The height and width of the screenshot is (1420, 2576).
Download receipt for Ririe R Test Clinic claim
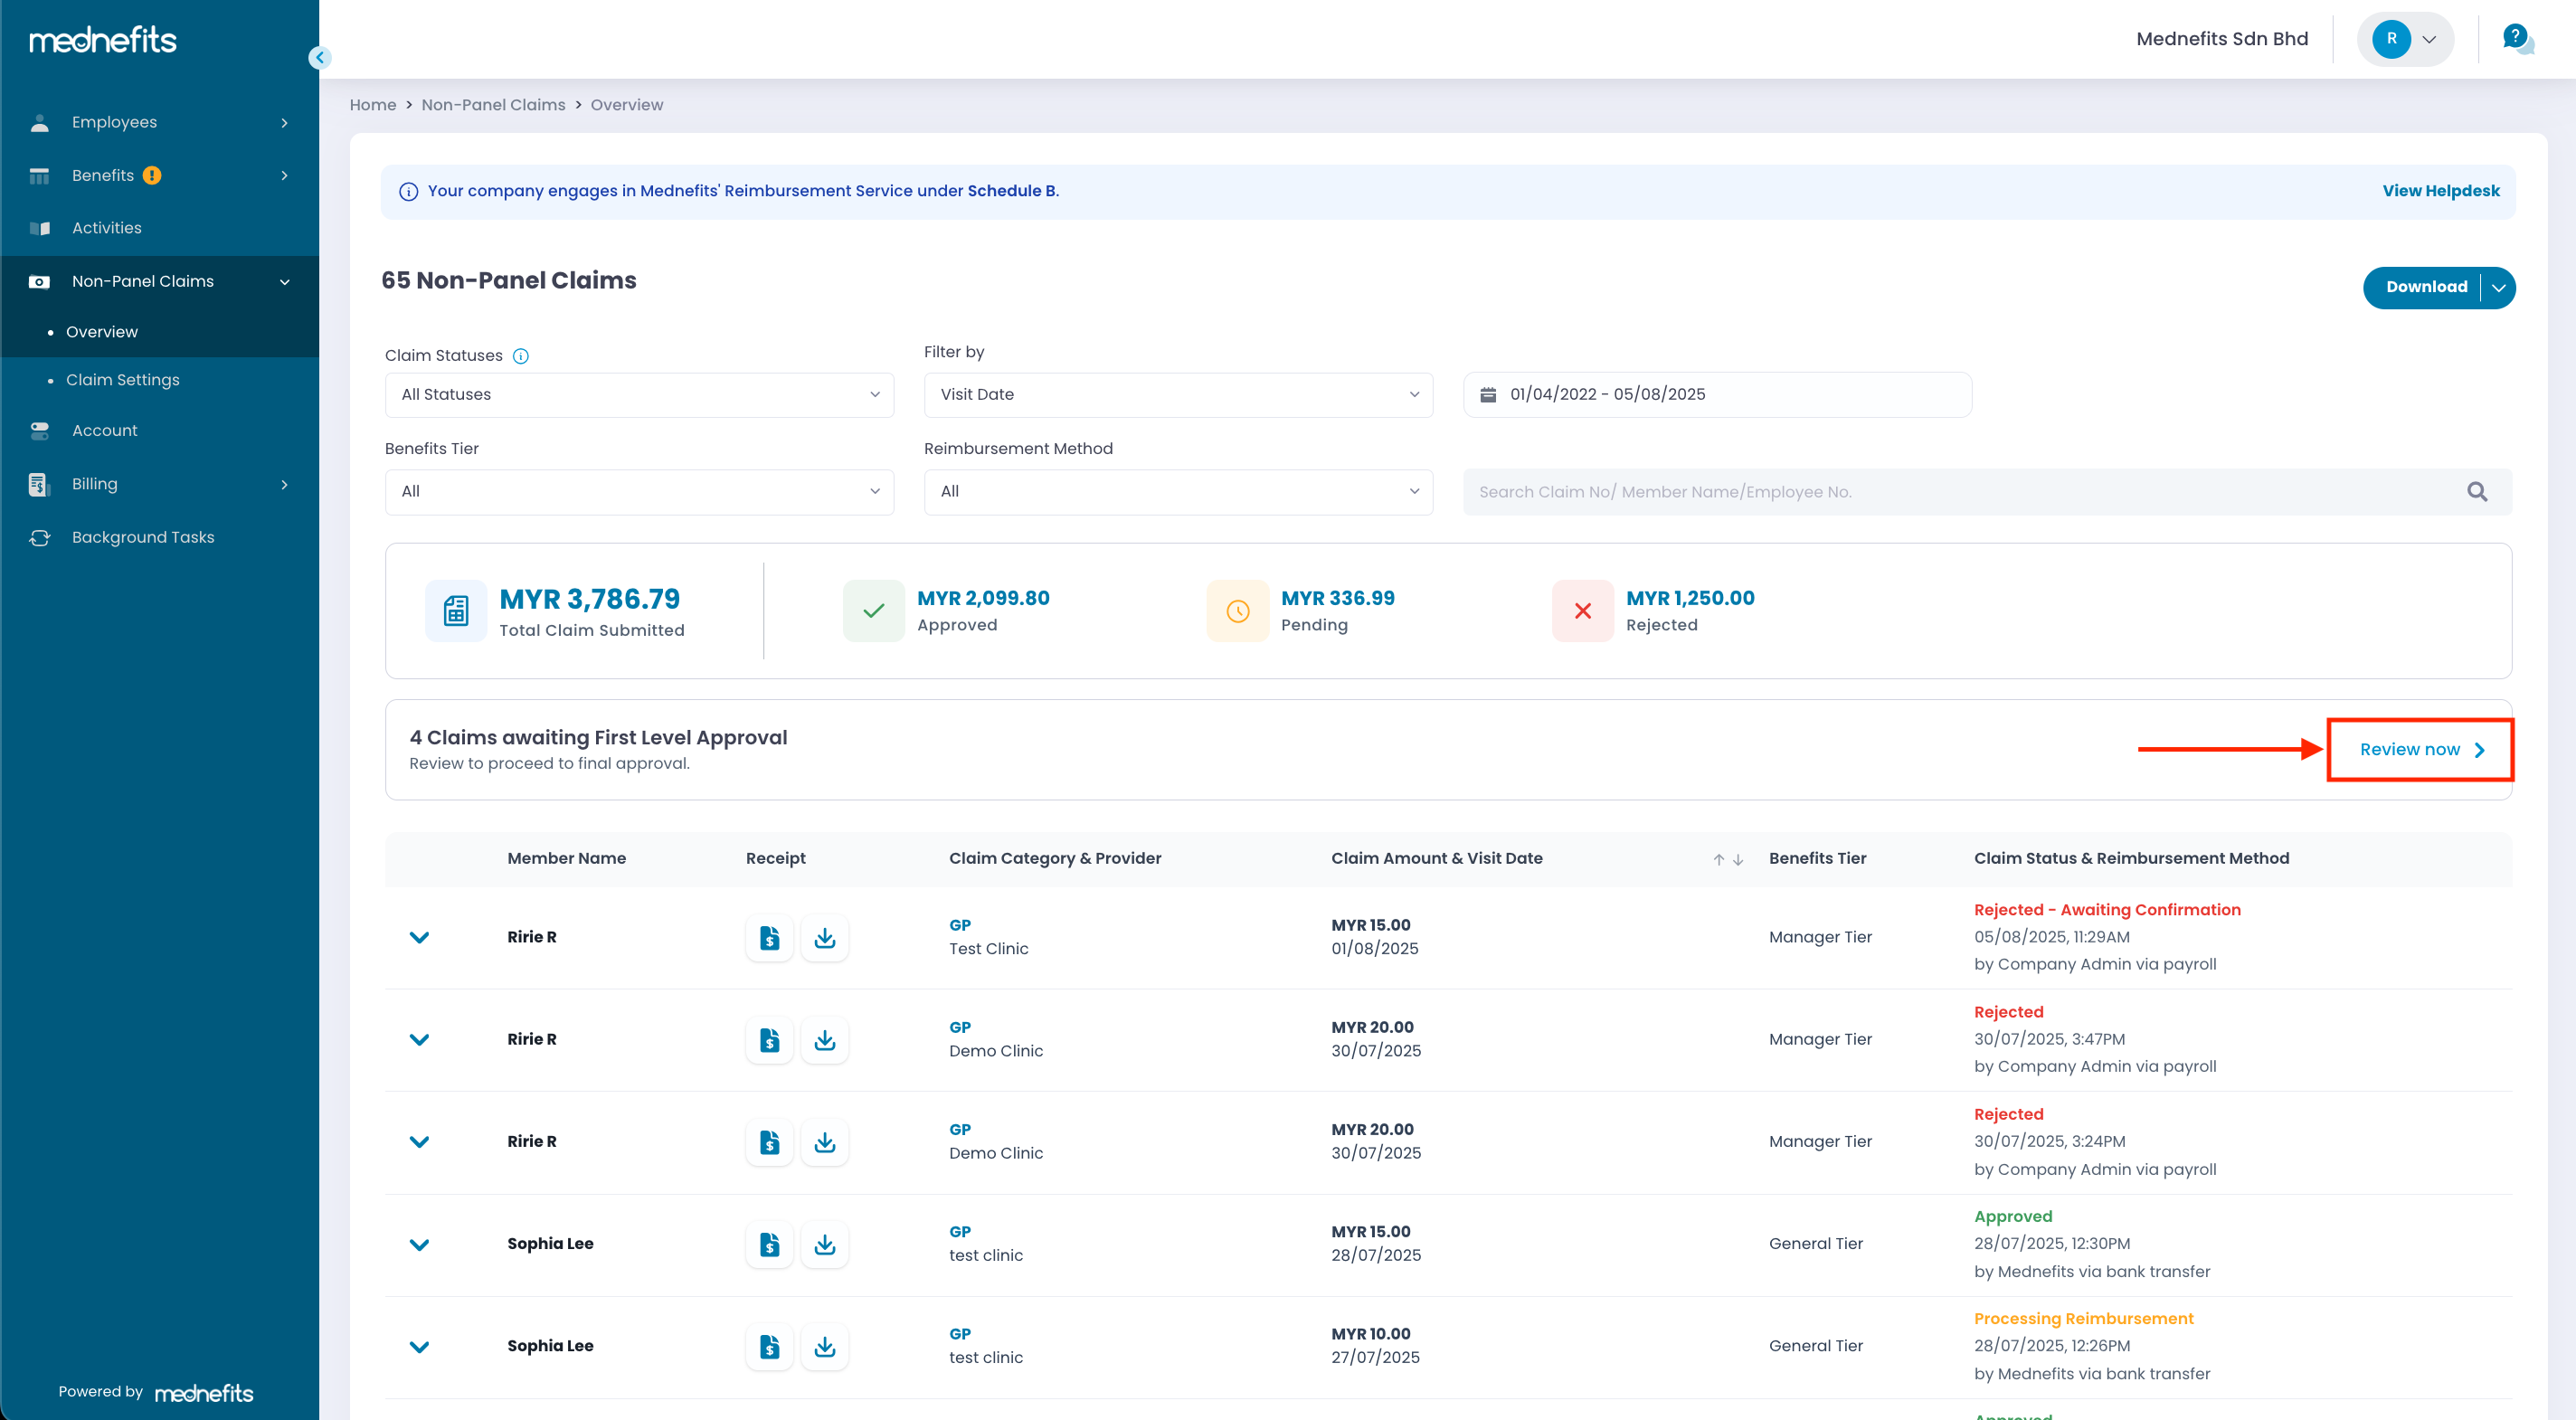click(824, 938)
